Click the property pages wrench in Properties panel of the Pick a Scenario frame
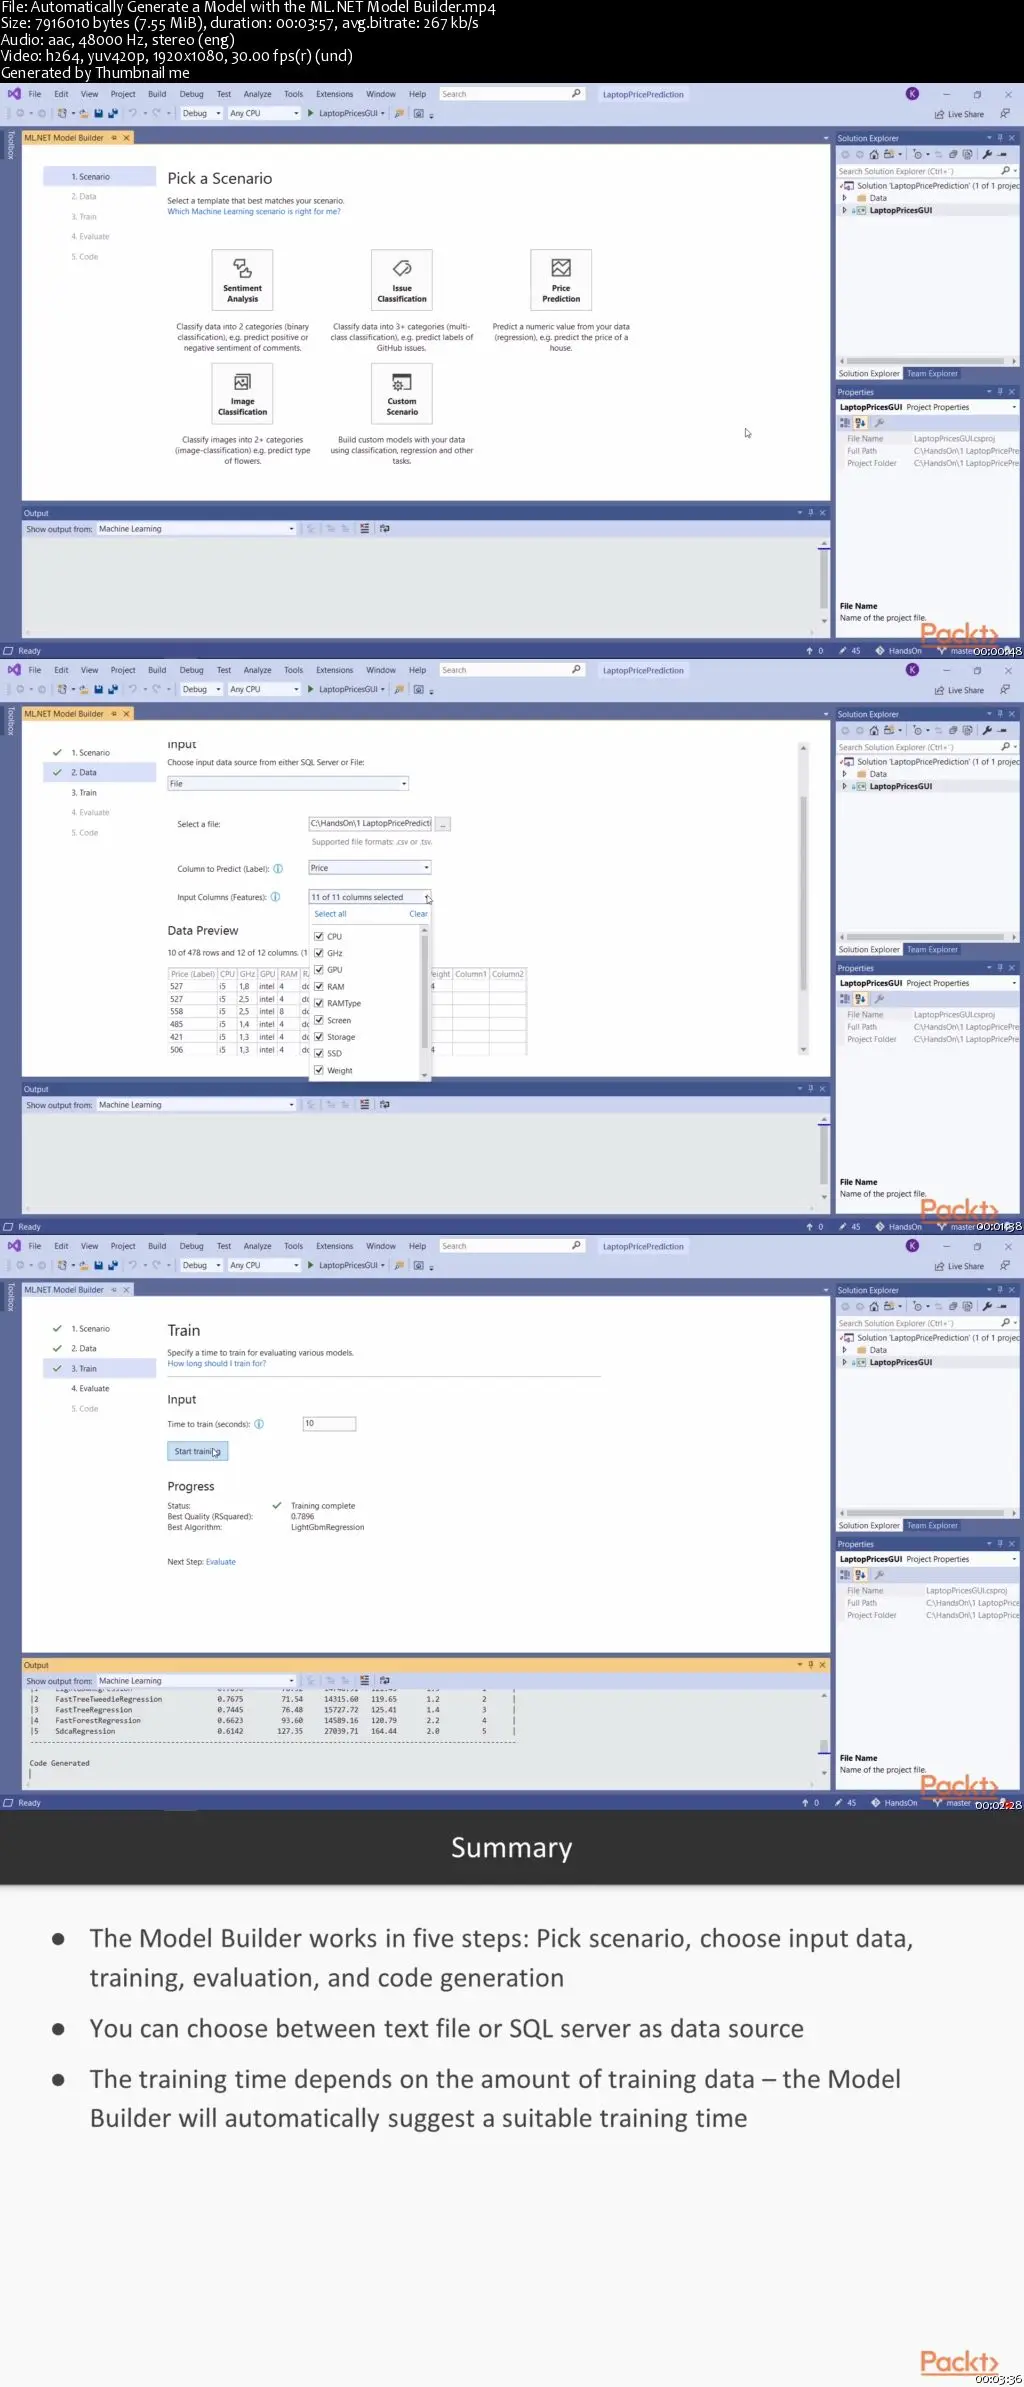The image size is (1024, 2387). (880, 423)
